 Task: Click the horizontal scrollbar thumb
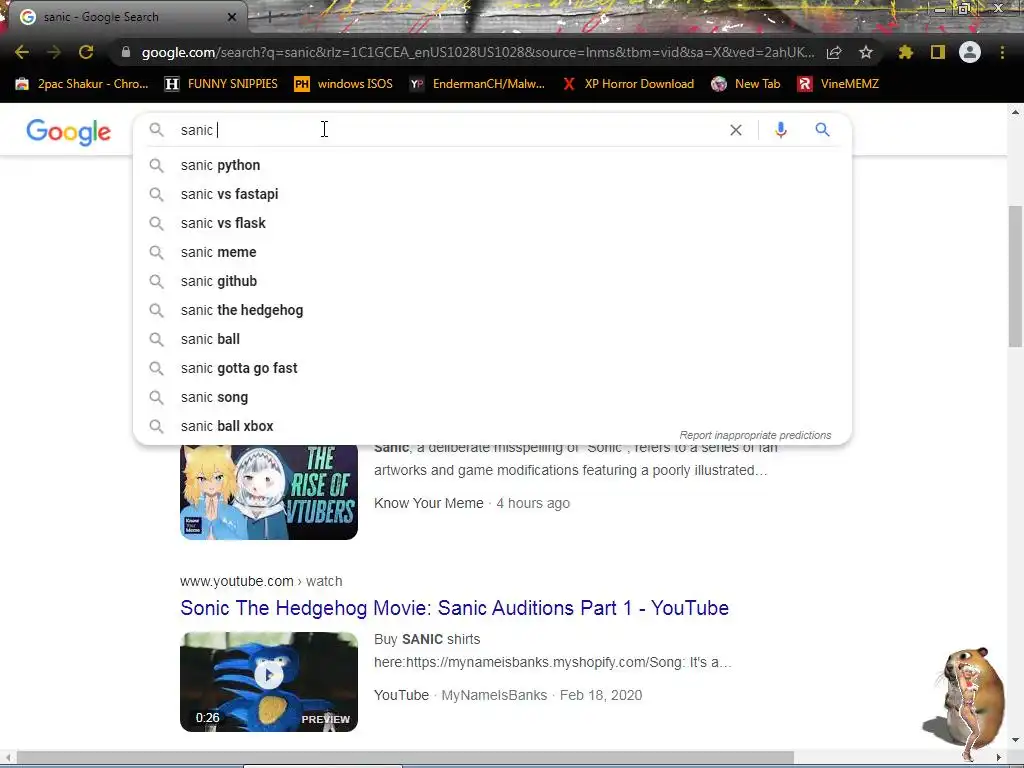405,758
